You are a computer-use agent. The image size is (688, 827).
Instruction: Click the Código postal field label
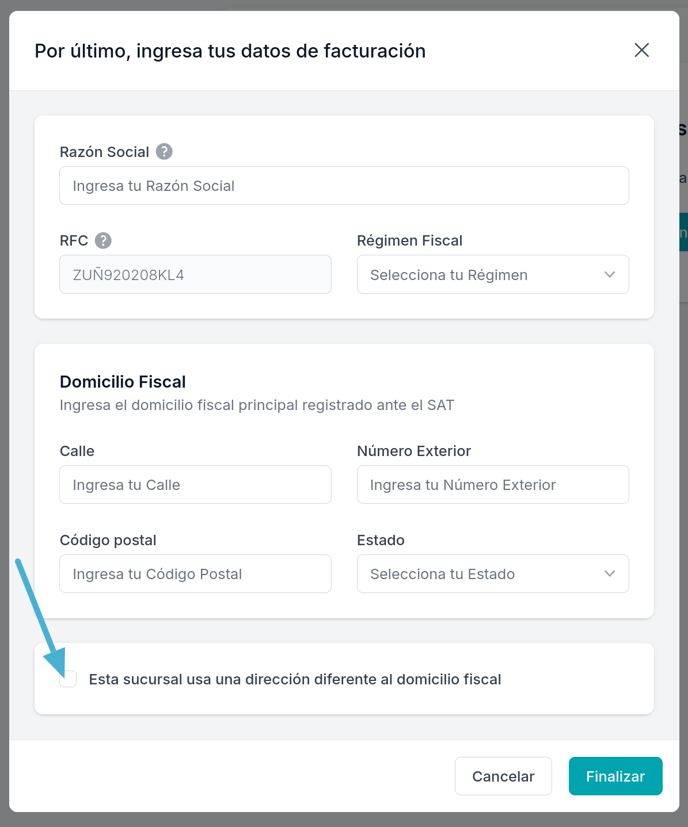(108, 541)
